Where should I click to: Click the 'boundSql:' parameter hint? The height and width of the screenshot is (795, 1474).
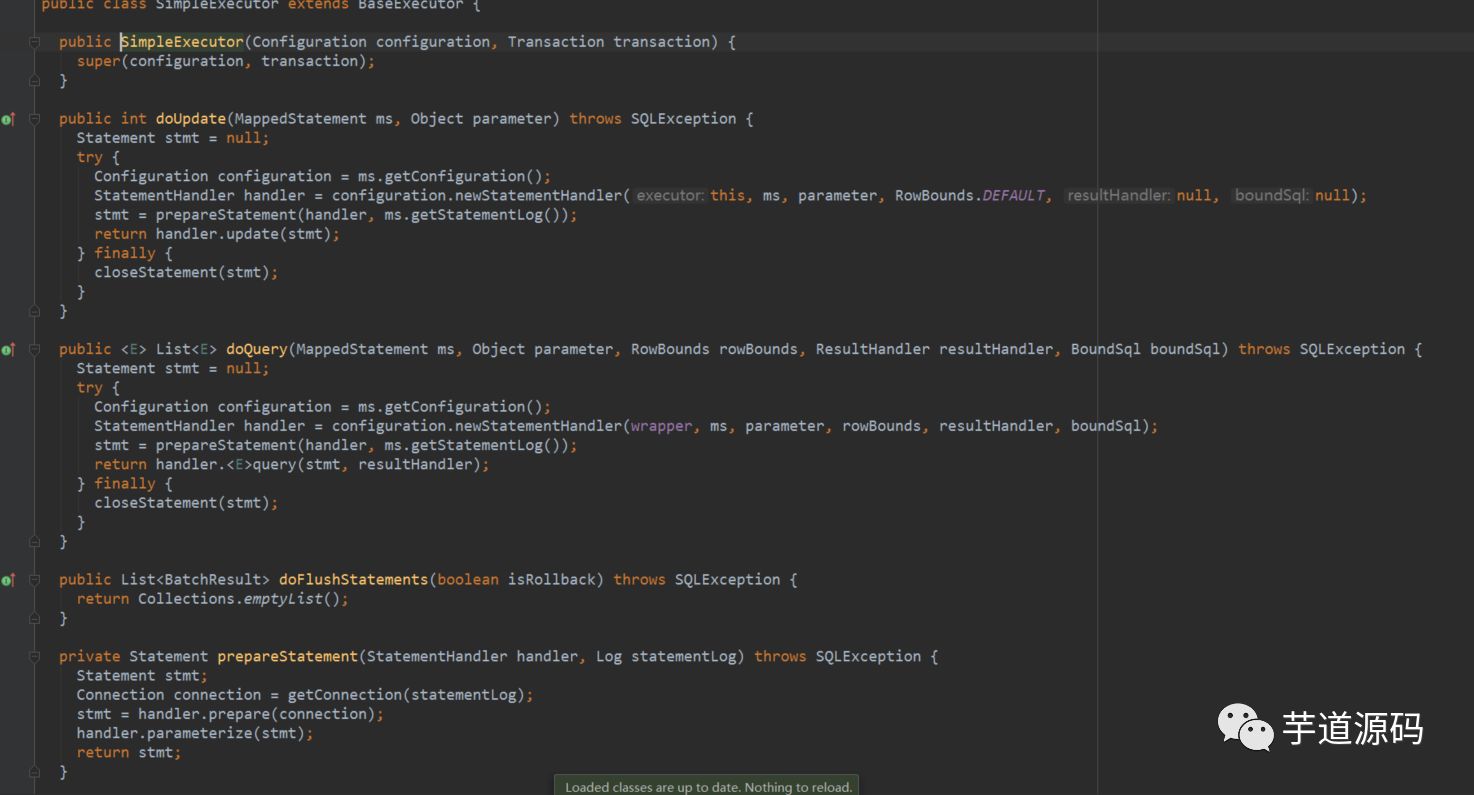tap(1272, 196)
